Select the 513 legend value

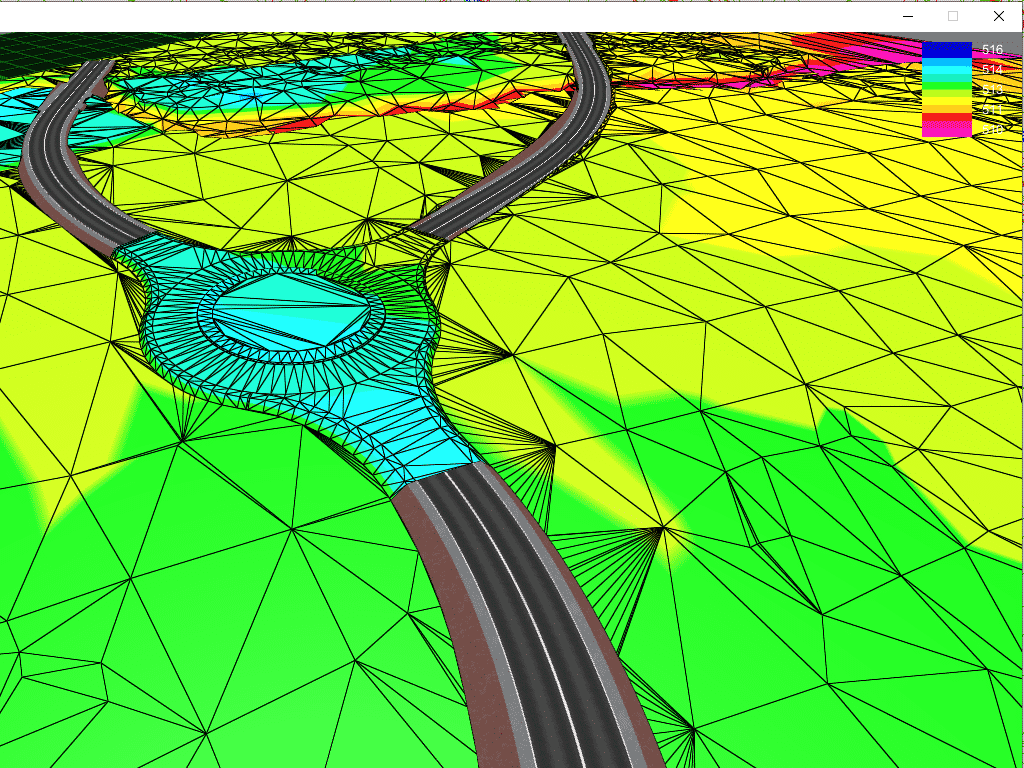[x=992, y=90]
